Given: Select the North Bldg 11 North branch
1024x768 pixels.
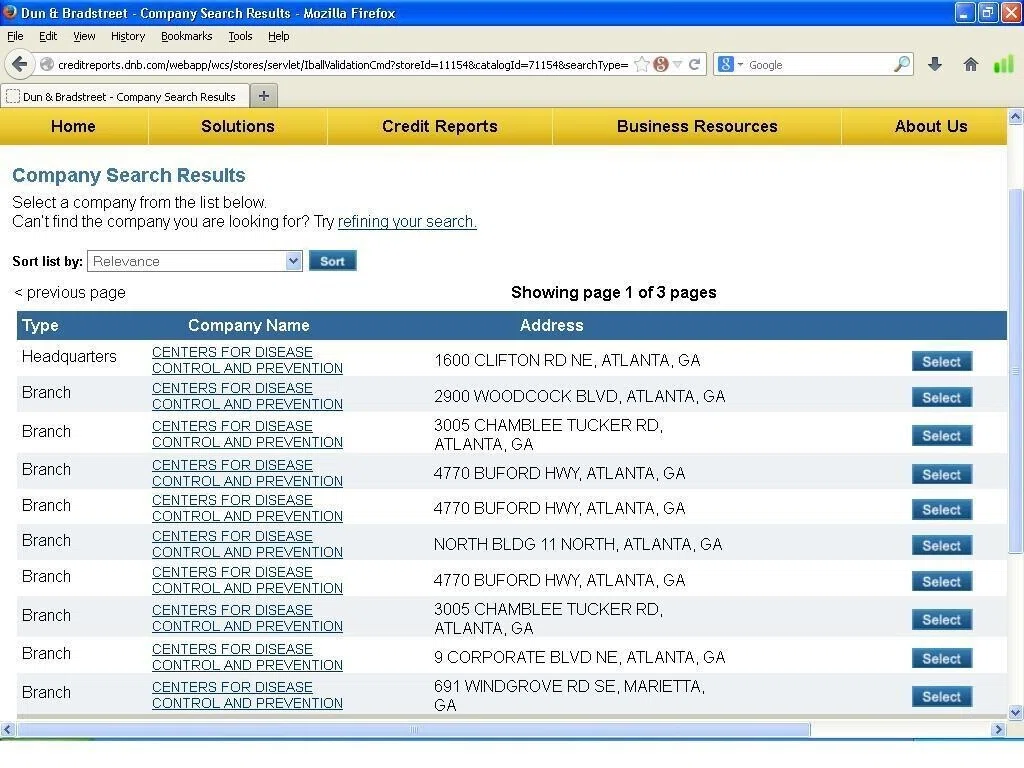Looking at the screenshot, I should pyautogui.click(x=942, y=545).
